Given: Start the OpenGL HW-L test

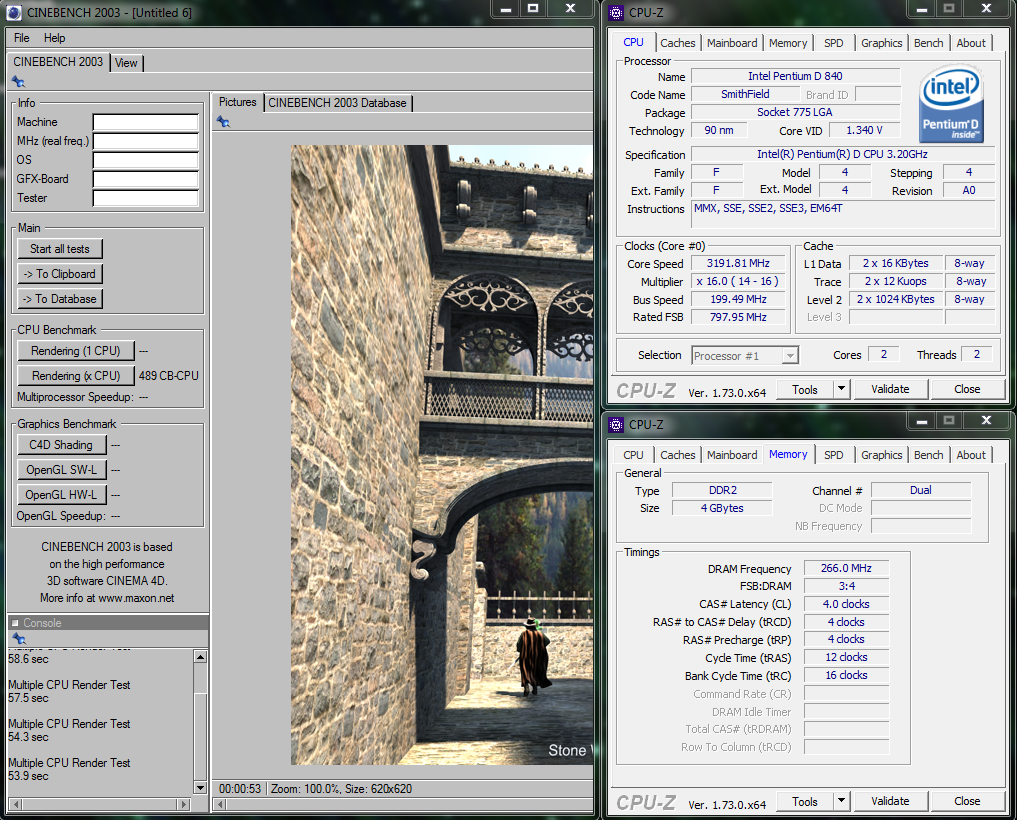Looking at the screenshot, I should pyautogui.click(x=61, y=494).
